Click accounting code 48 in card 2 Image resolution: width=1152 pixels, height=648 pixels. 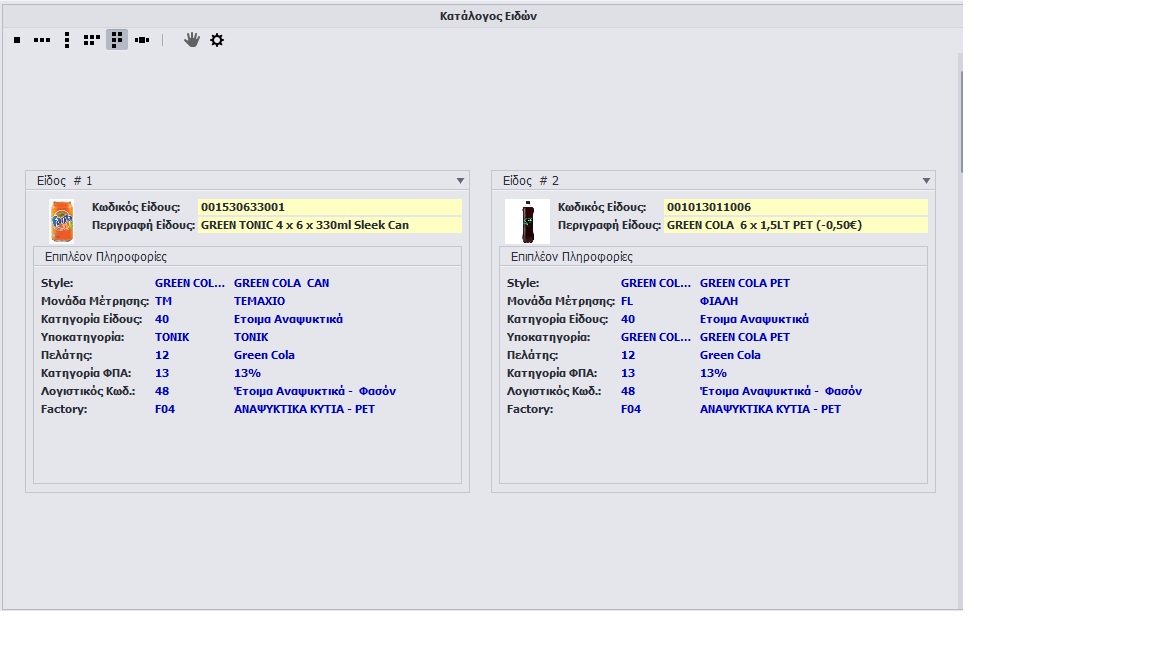point(627,391)
